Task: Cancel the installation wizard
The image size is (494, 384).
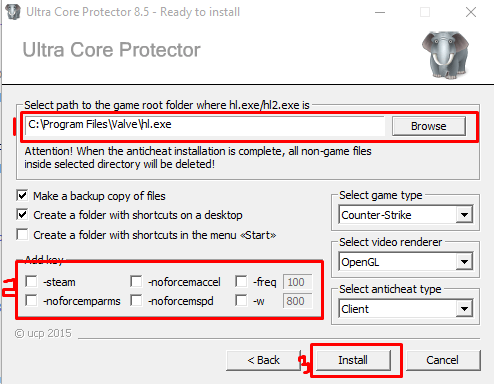Action: 443,360
